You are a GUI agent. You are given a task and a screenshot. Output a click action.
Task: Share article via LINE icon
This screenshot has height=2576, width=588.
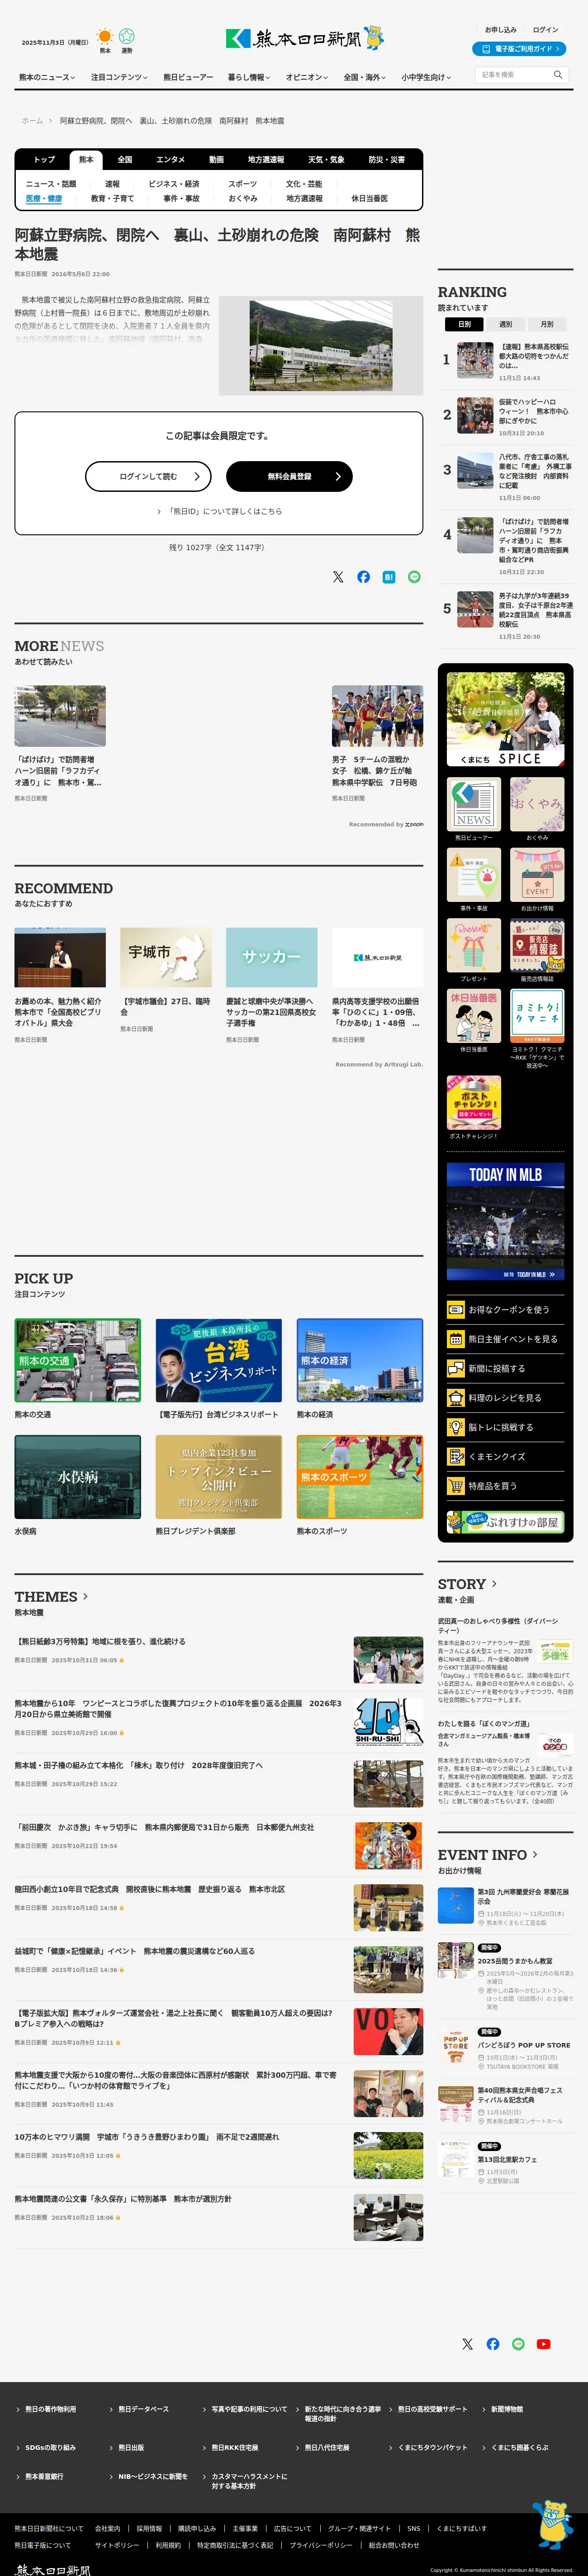click(x=414, y=577)
